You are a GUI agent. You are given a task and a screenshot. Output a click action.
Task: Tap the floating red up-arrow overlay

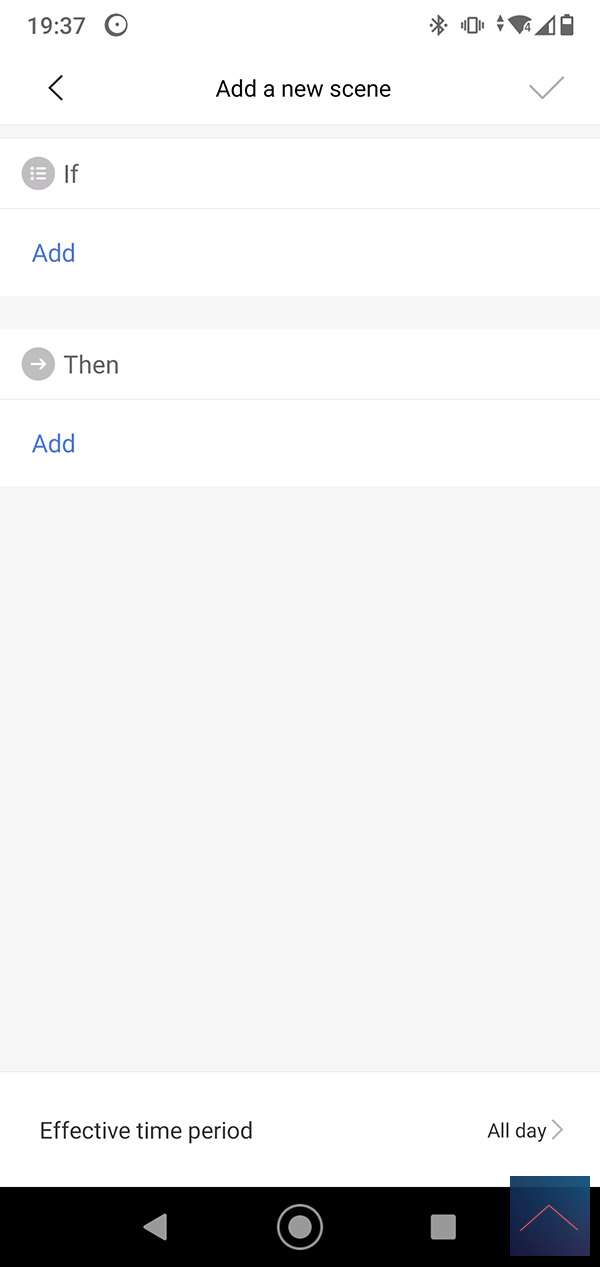click(549, 1216)
